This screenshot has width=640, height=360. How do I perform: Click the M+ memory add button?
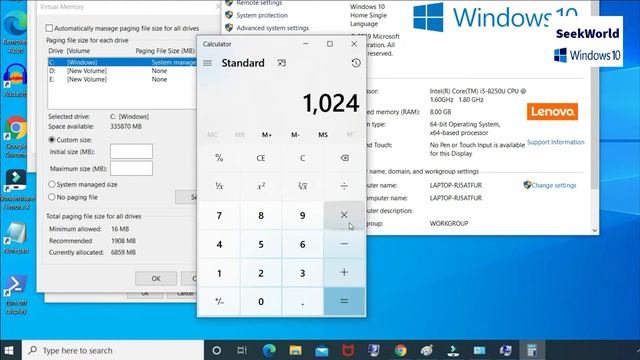pyautogui.click(x=267, y=135)
